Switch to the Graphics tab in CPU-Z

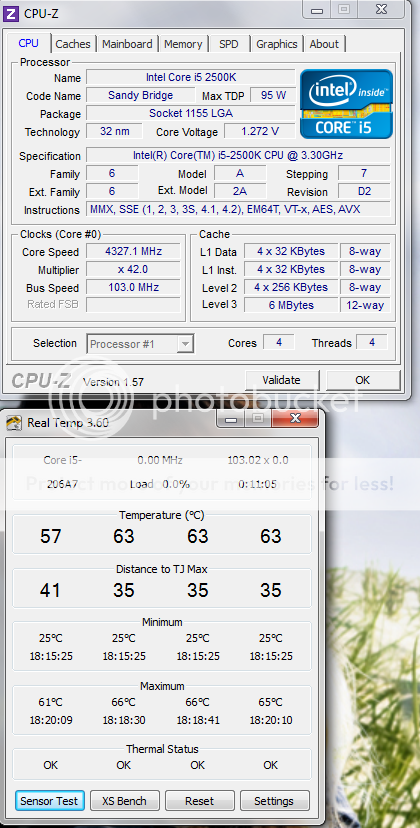point(277,44)
